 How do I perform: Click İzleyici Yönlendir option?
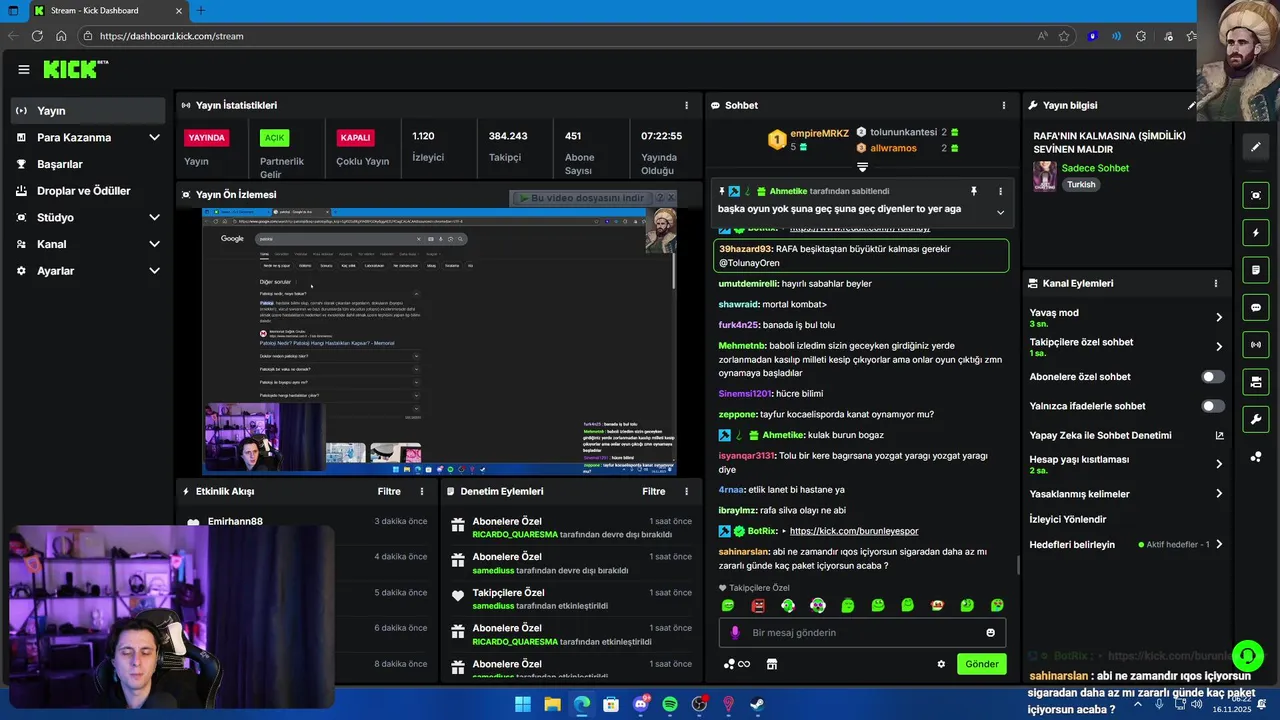click(x=1068, y=520)
